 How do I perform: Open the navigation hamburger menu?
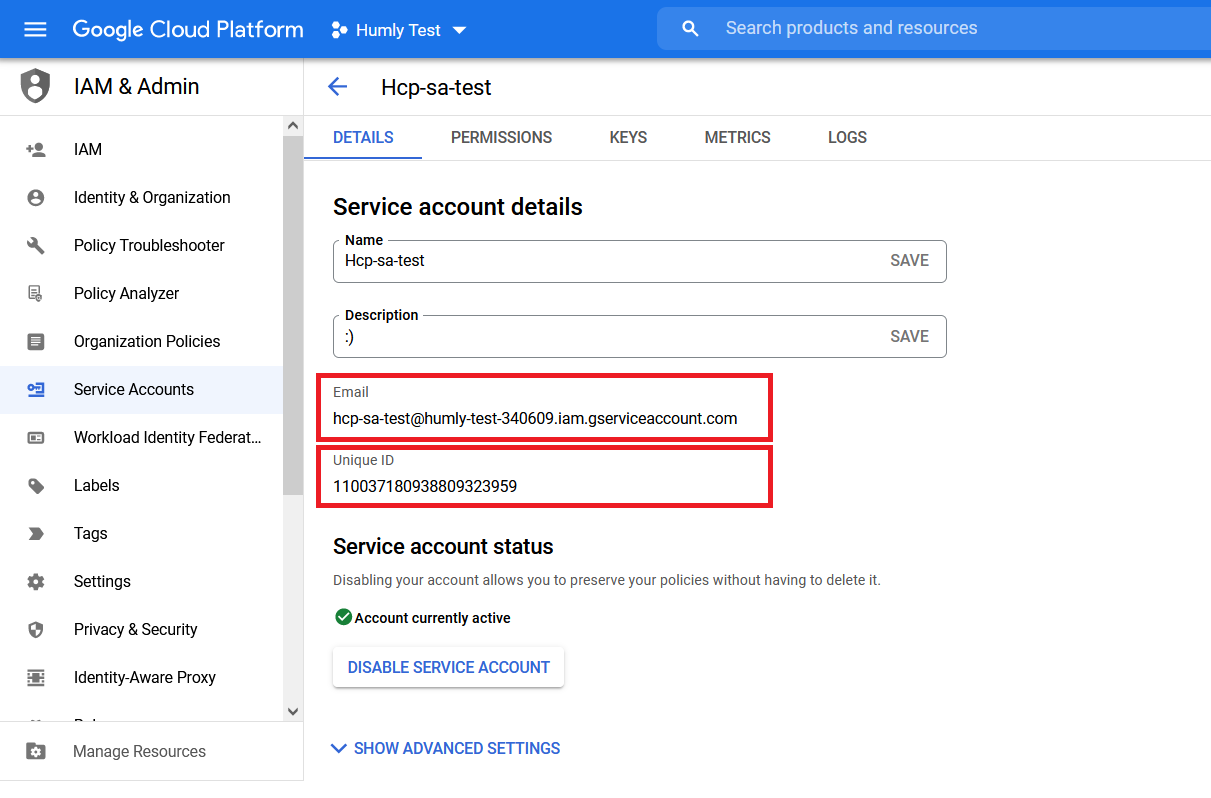tap(35, 28)
